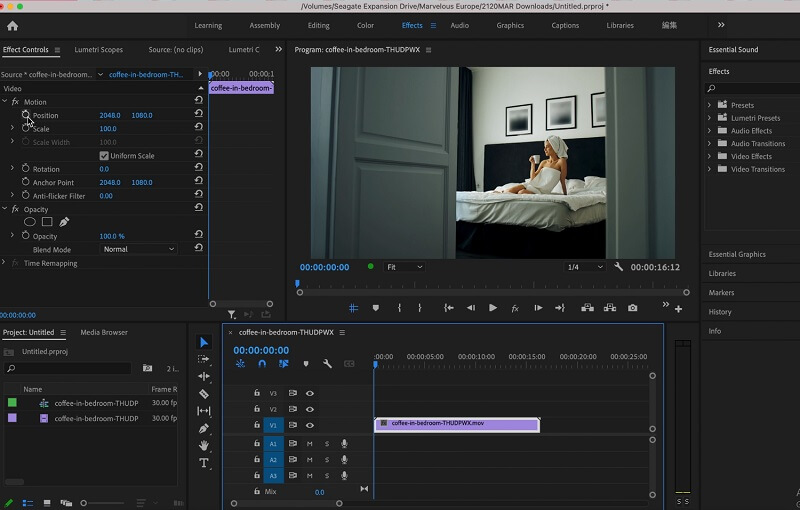Screen dimensions: 800x510
Task: Open playback resolution dropdown 1/4
Action: 585,267
